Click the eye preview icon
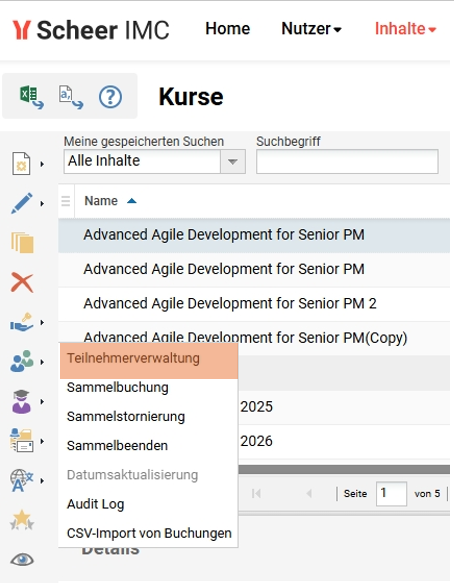Image resolution: width=454 pixels, height=583 pixels. [x=22, y=560]
